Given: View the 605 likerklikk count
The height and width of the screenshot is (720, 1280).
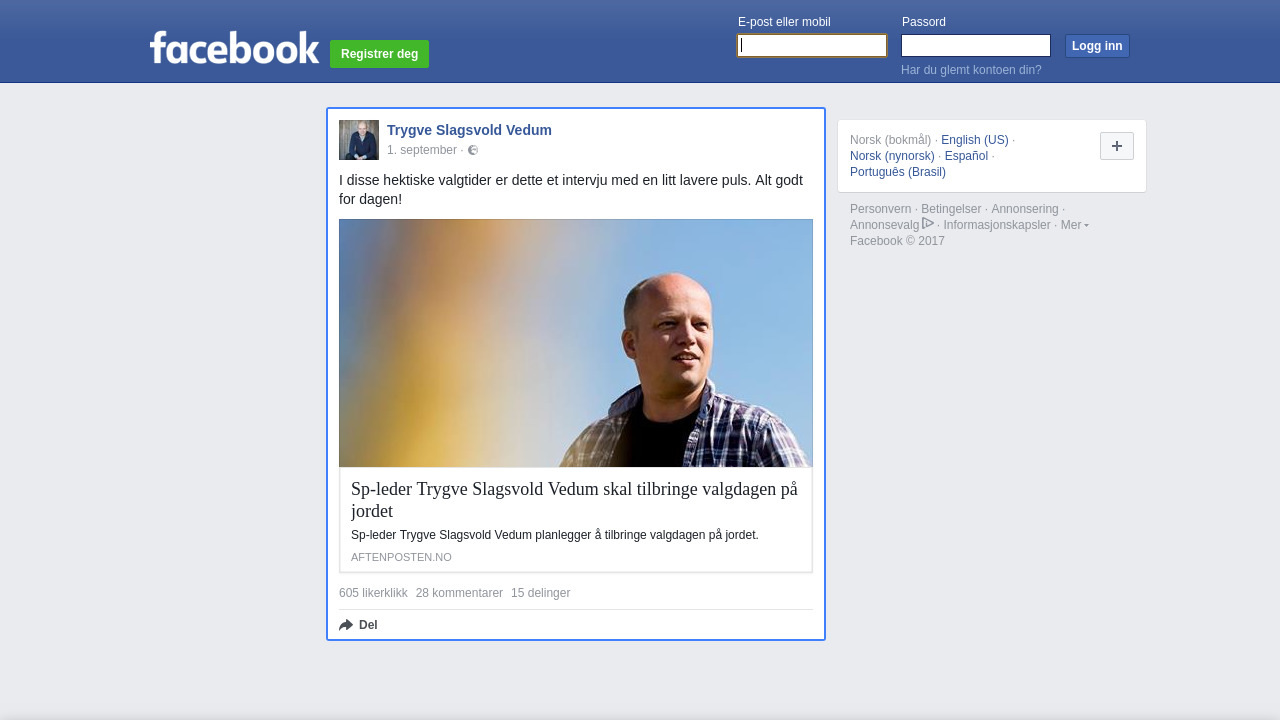Looking at the screenshot, I should pyautogui.click(x=373, y=593).
